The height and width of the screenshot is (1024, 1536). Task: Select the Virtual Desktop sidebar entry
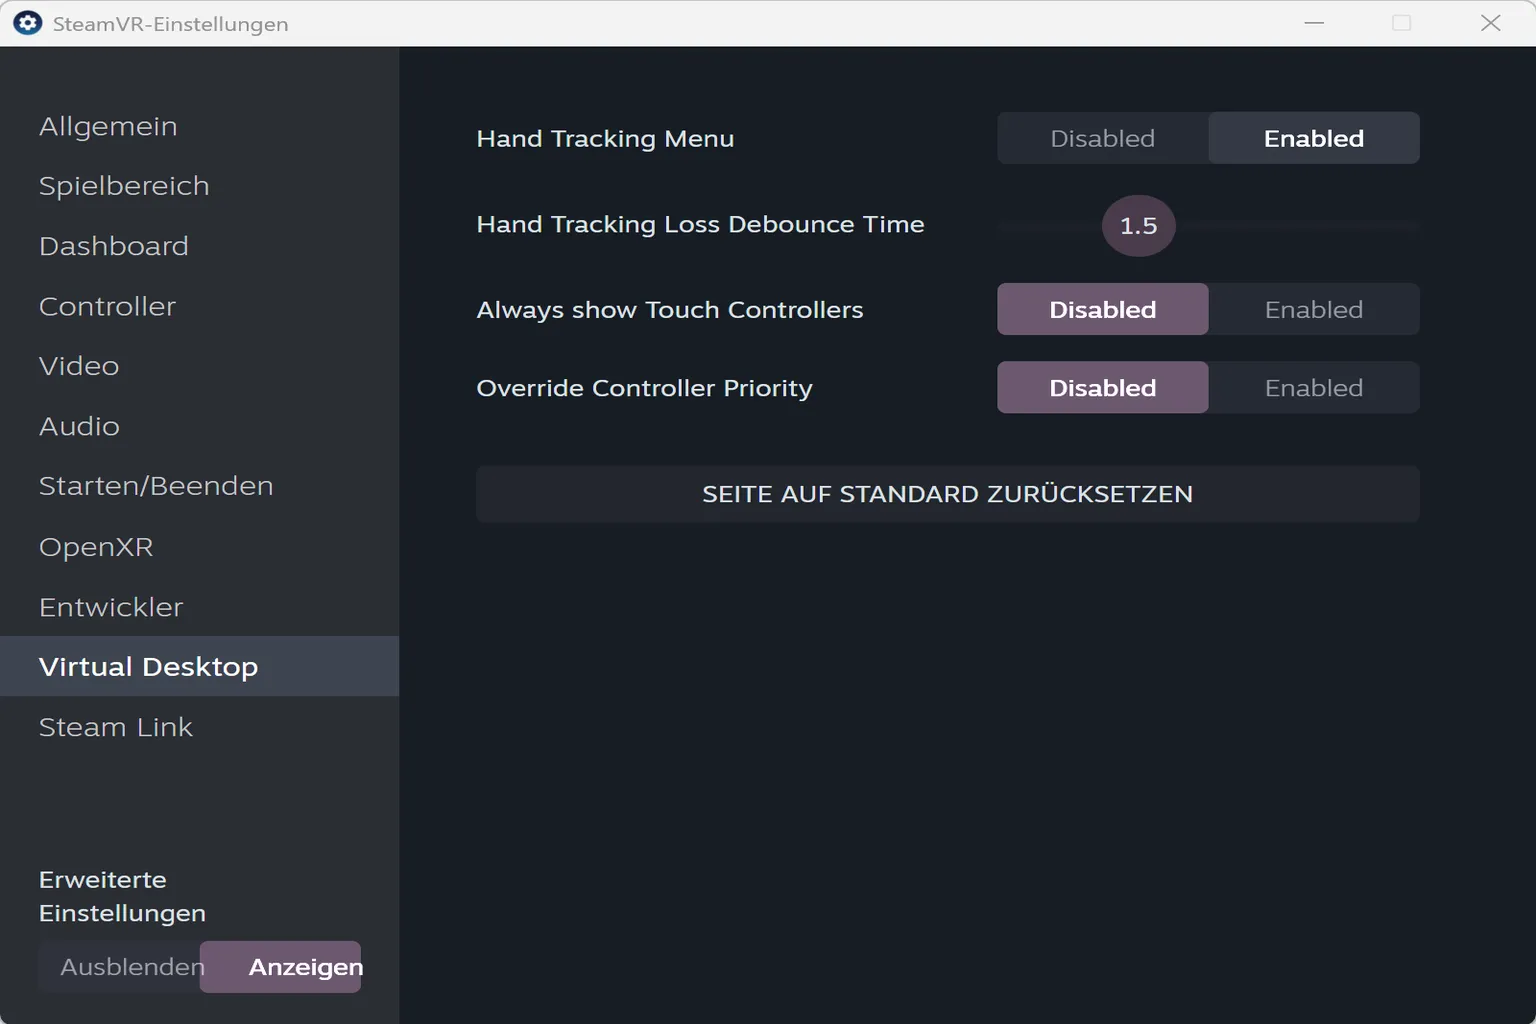click(x=199, y=666)
